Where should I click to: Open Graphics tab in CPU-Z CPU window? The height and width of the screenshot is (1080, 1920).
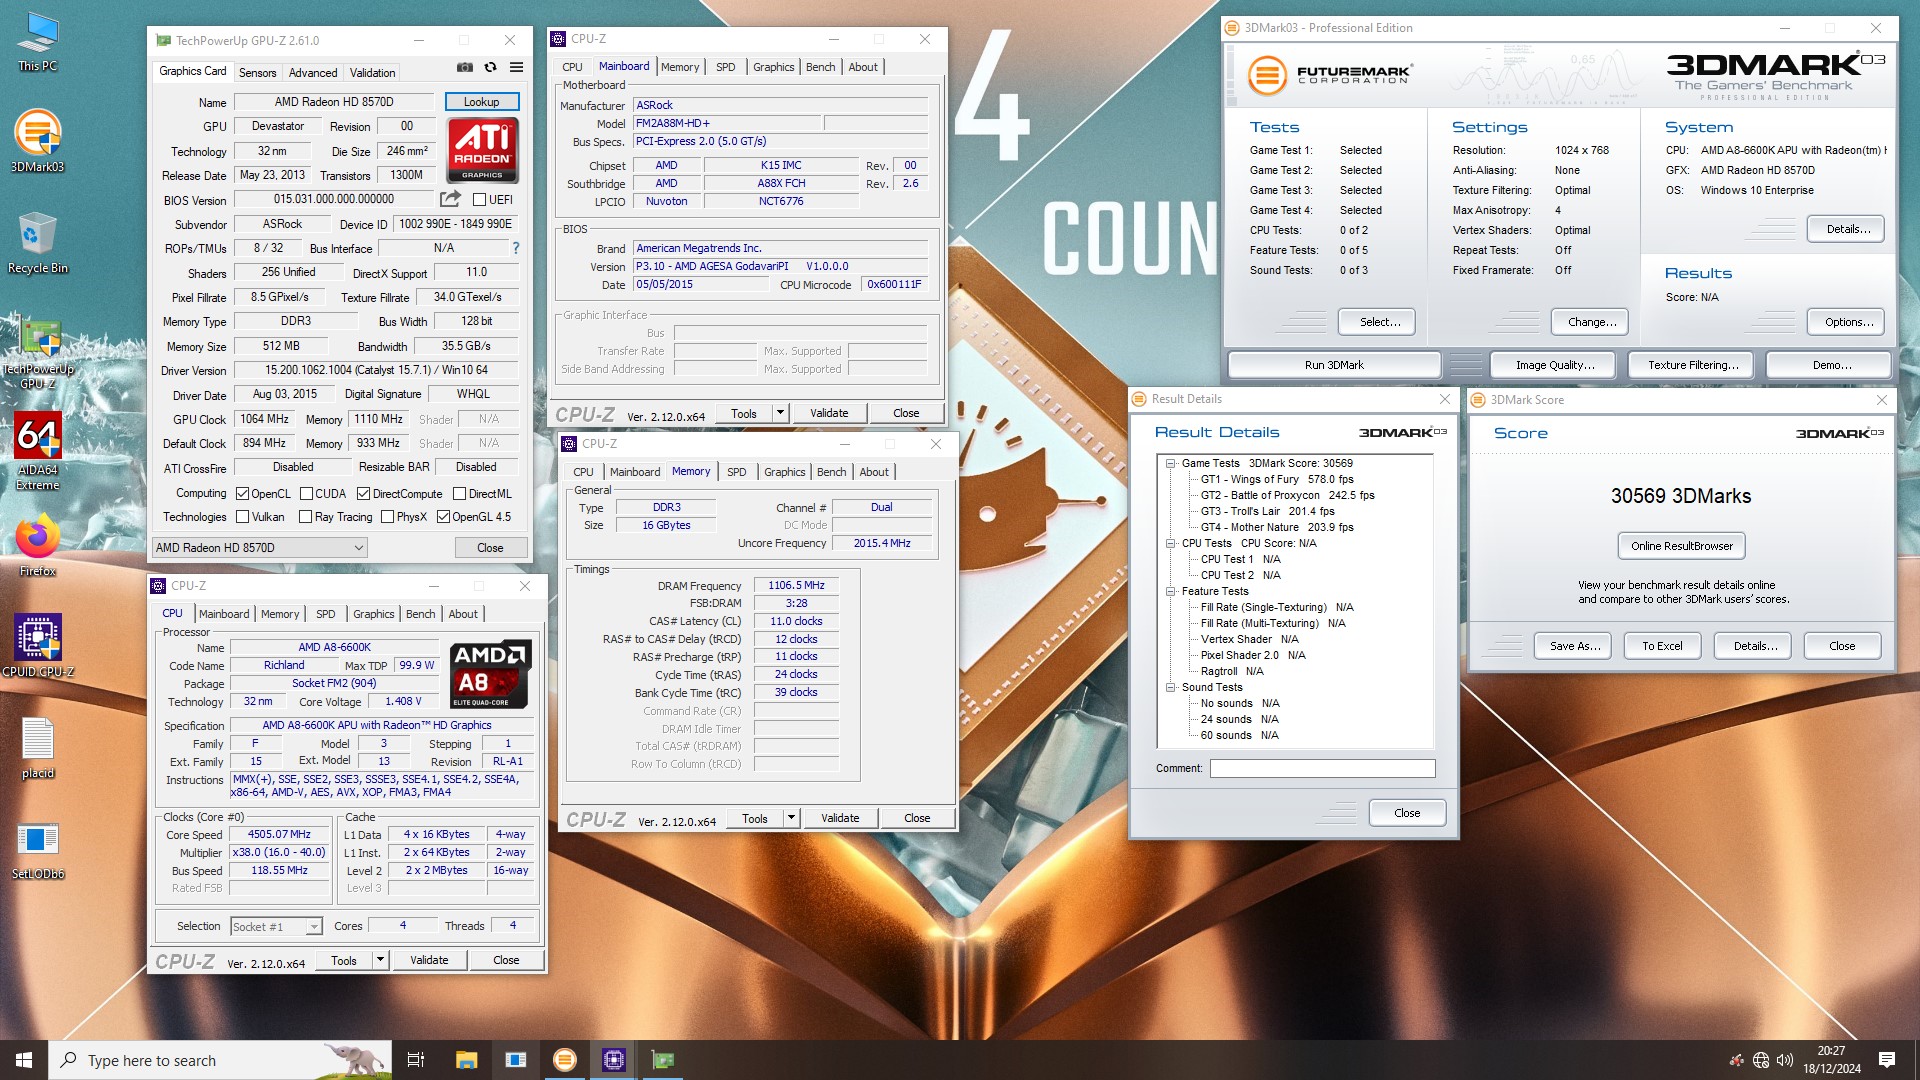373,614
